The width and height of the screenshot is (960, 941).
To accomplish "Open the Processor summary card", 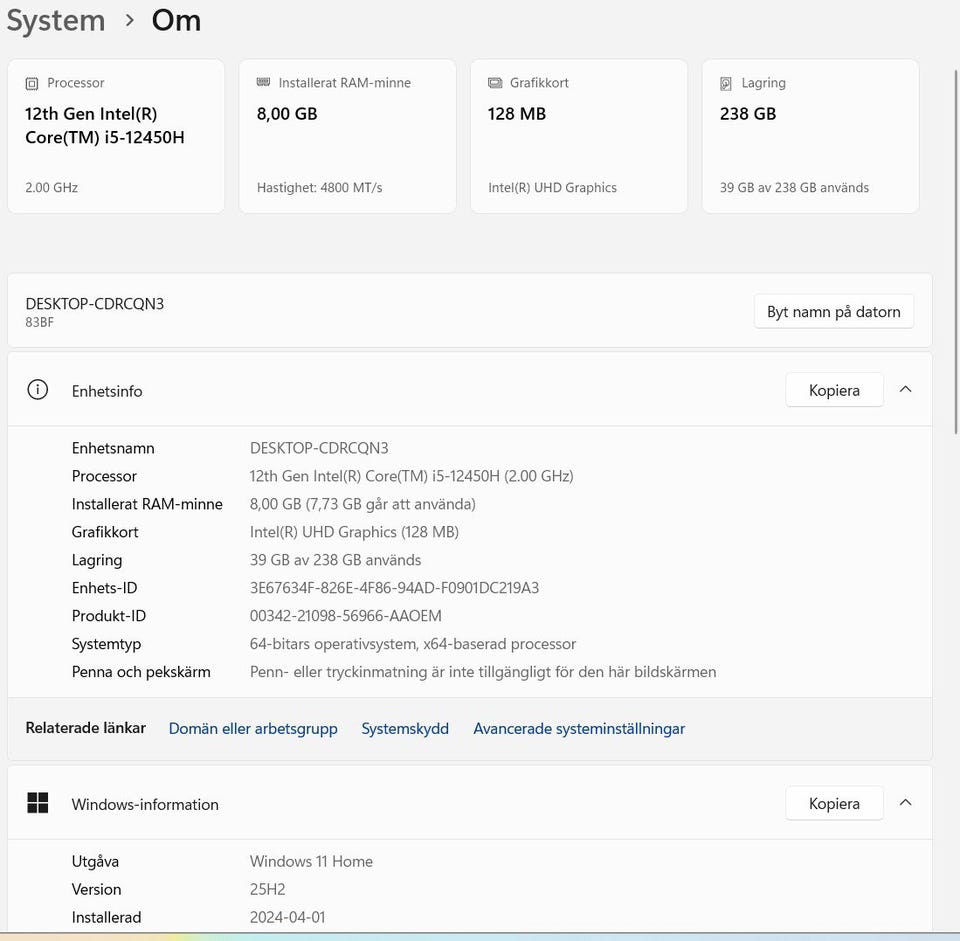I will [116, 136].
